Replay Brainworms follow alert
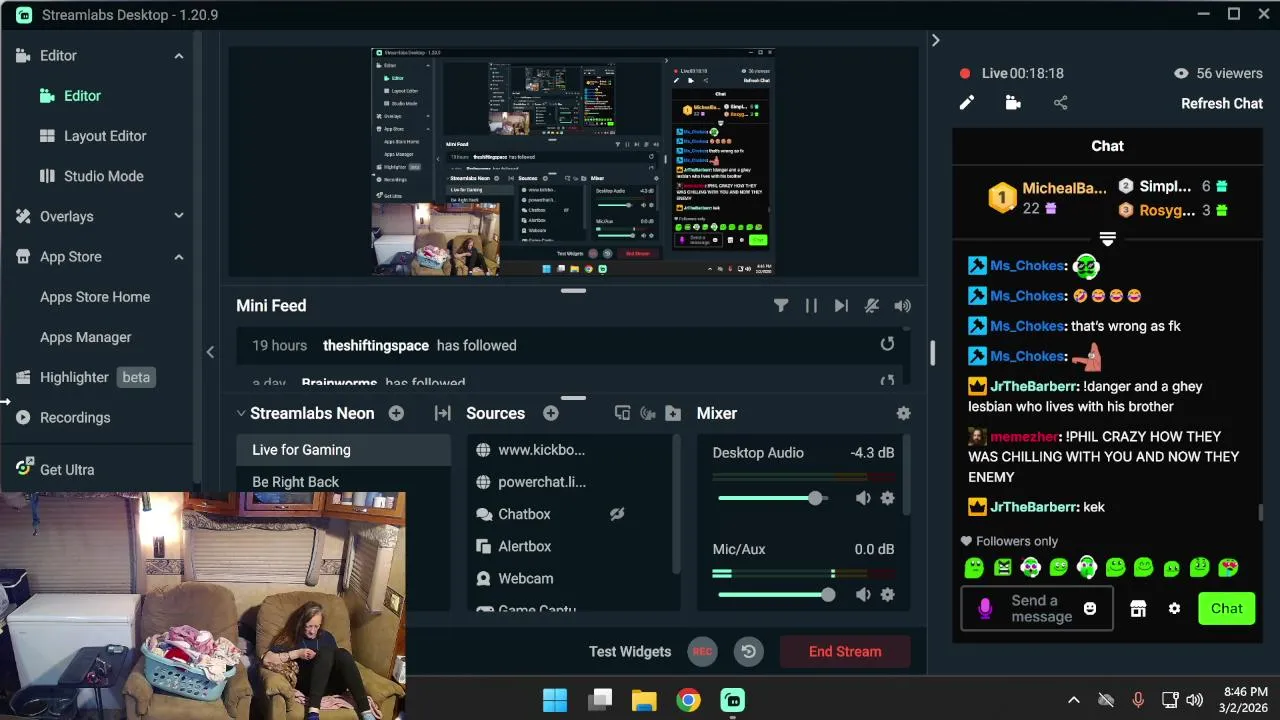The image size is (1280, 720). pyautogui.click(x=887, y=381)
